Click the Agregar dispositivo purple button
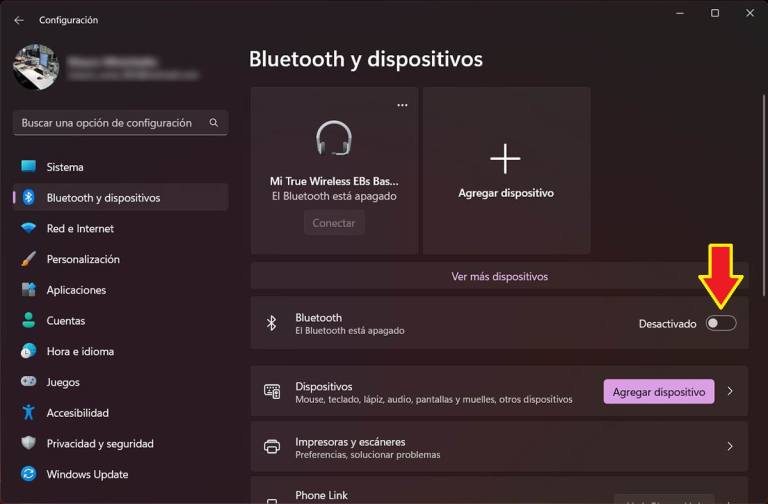The height and width of the screenshot is (504, 768). coord(658,392)
